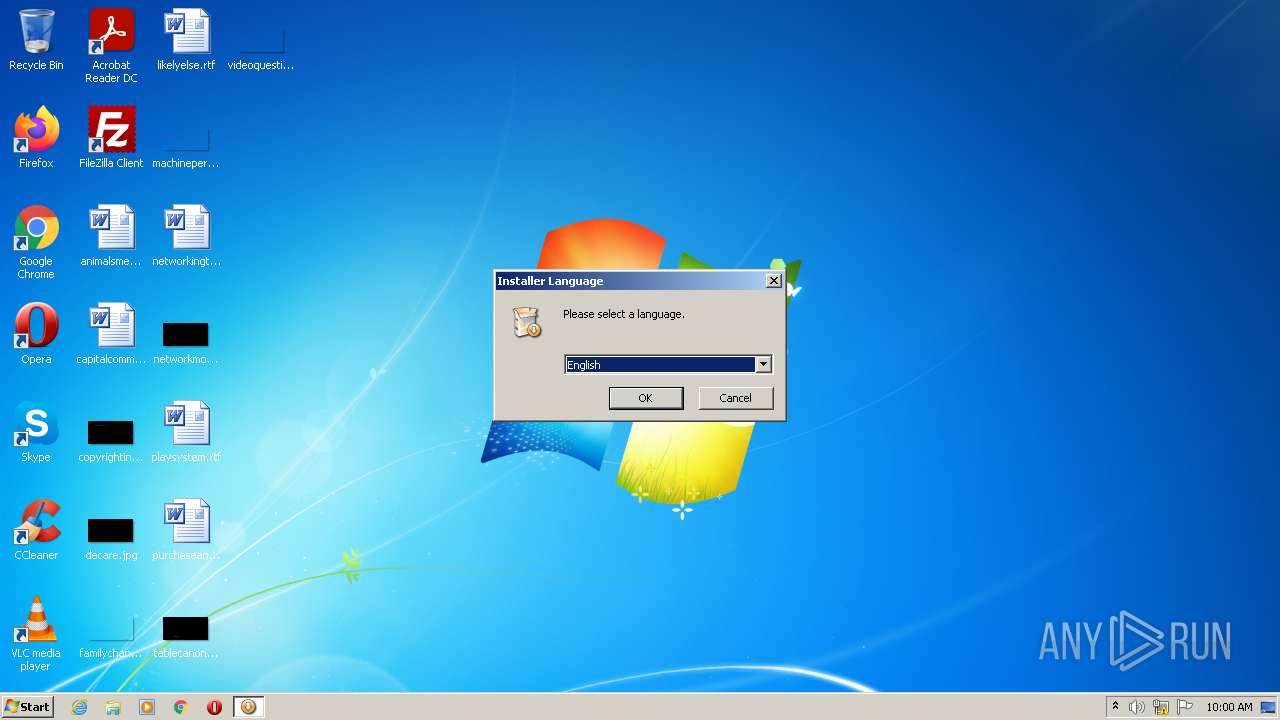Select the Acrobat Reader DC shortcut
The image size is (1280, 720).
(x=111, y=47)
